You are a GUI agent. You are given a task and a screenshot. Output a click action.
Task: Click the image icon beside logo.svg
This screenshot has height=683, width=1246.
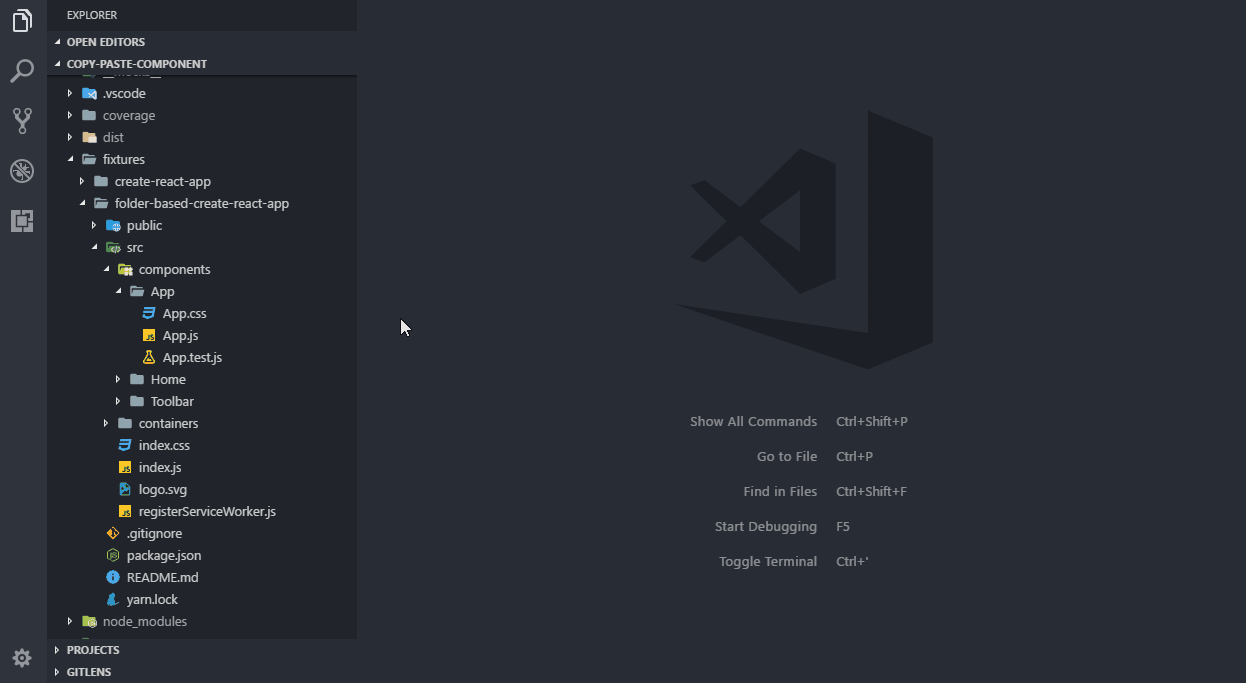(x=125, y=489)
